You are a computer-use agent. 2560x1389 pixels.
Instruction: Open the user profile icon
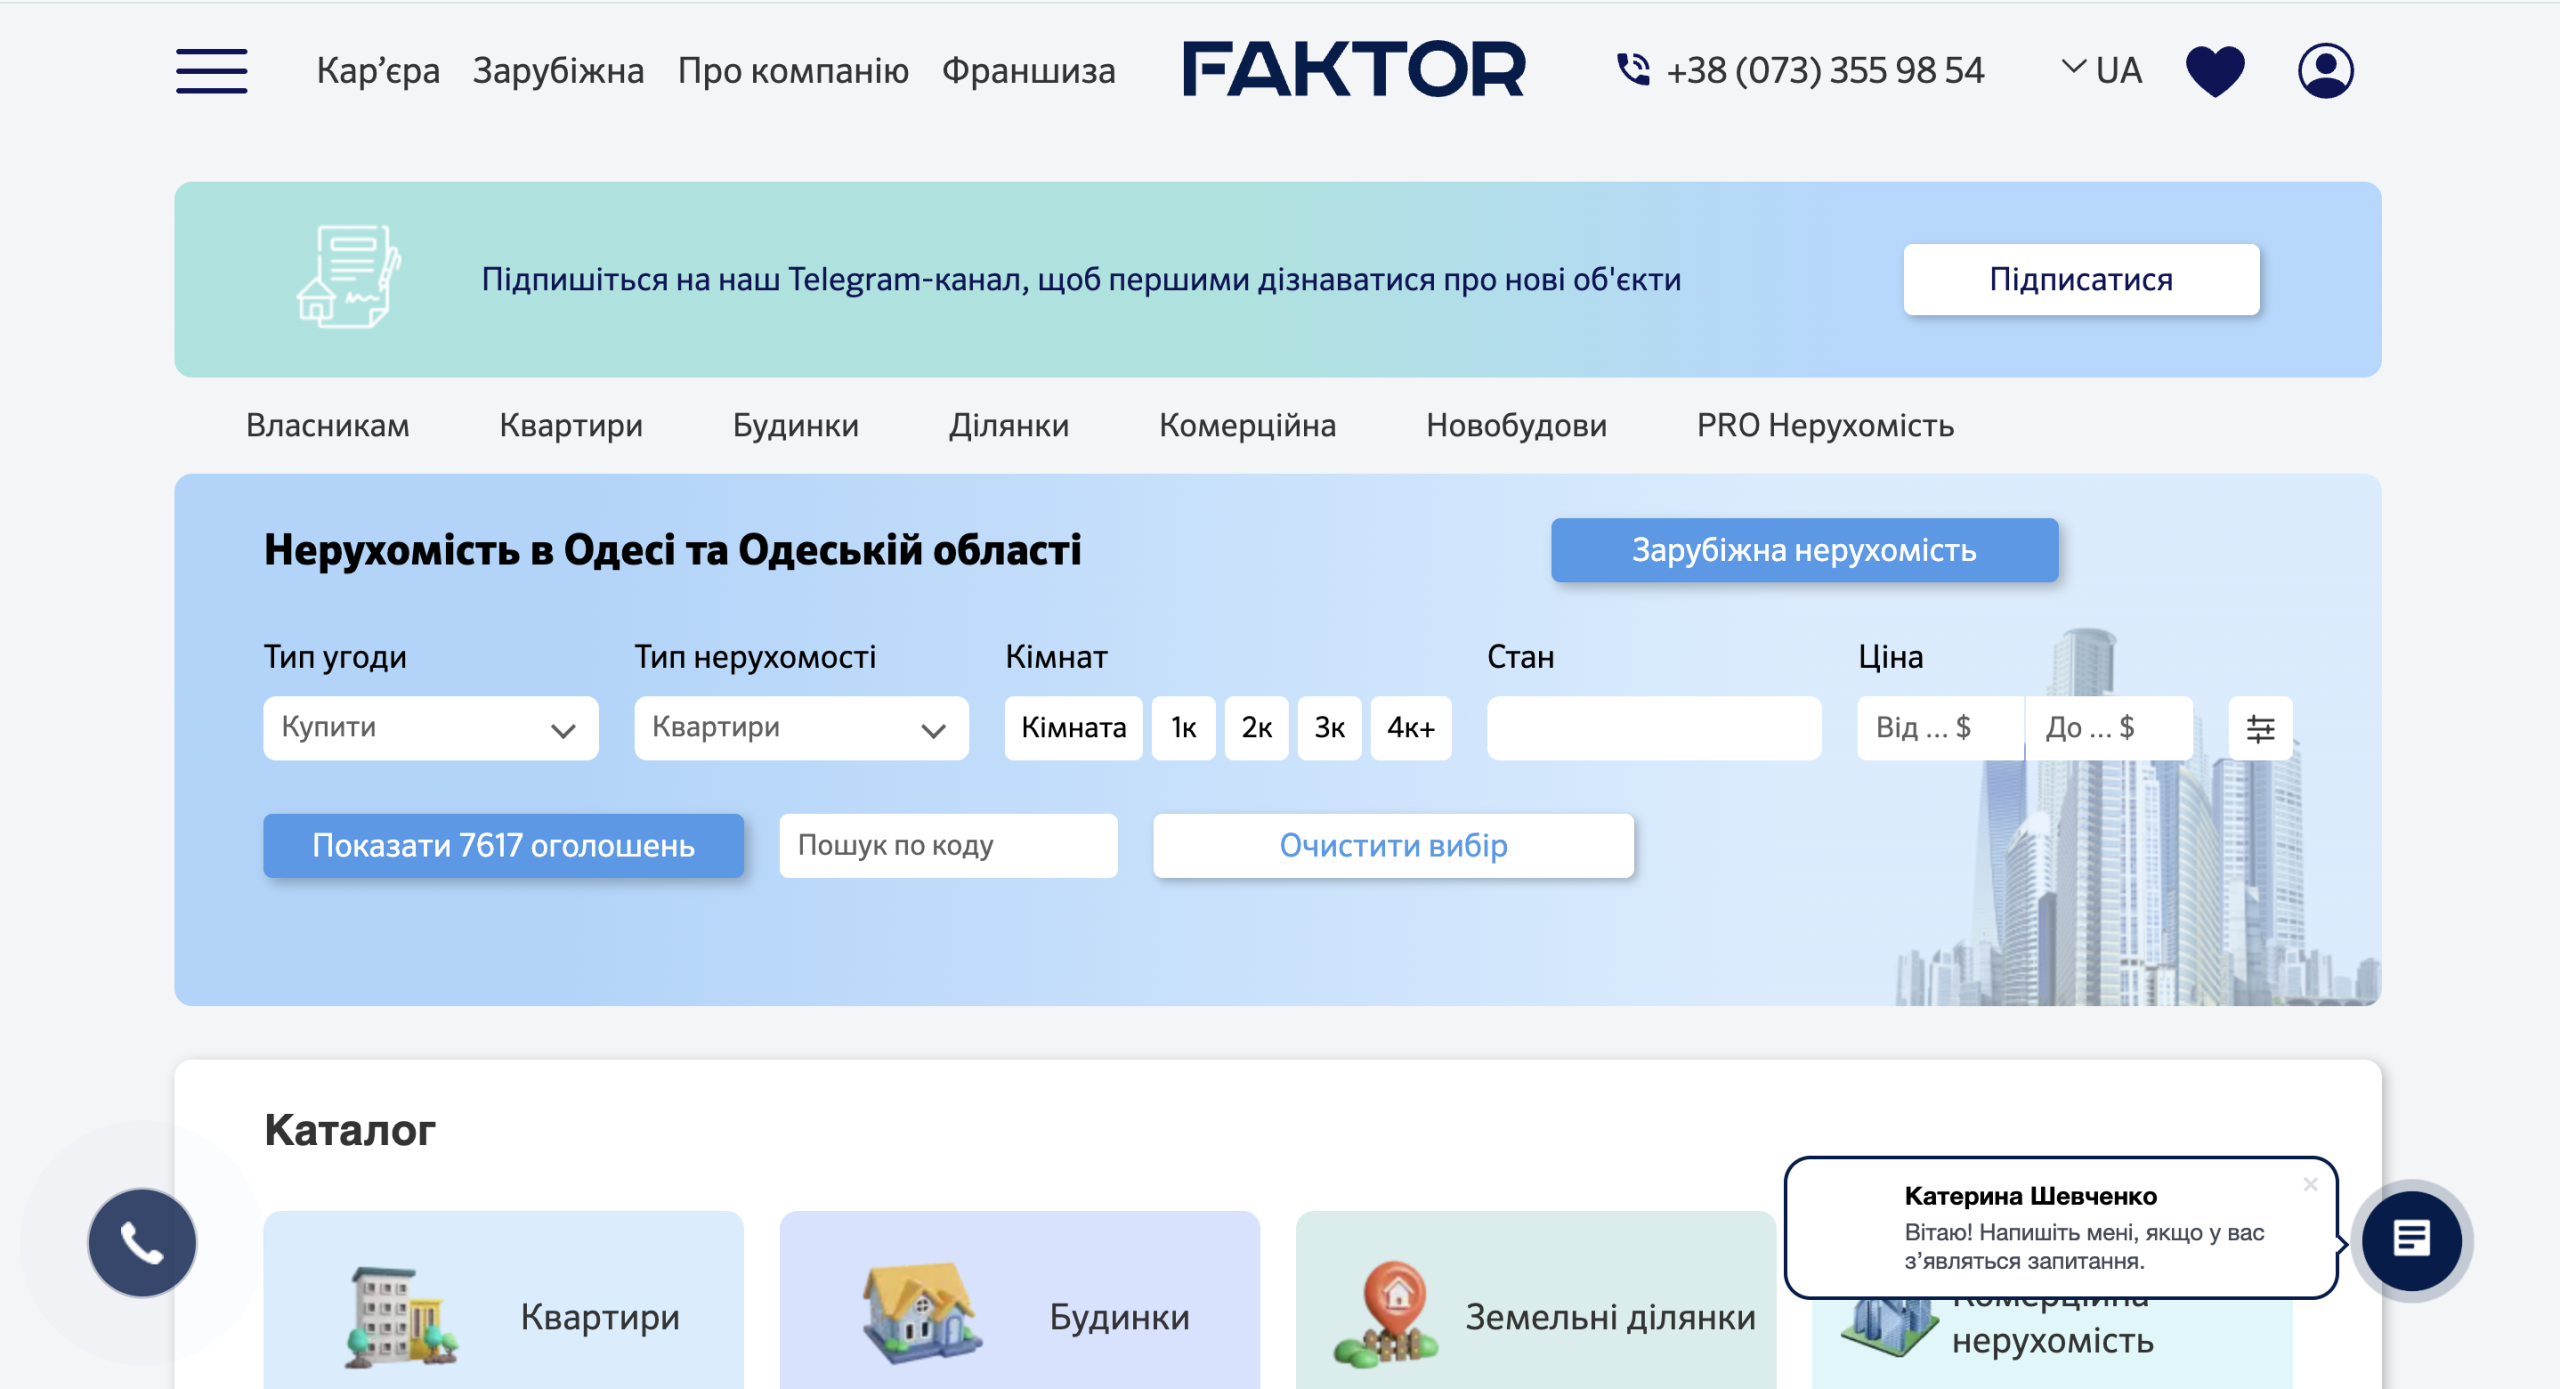pyautogui.click(x=2325, y=71)
